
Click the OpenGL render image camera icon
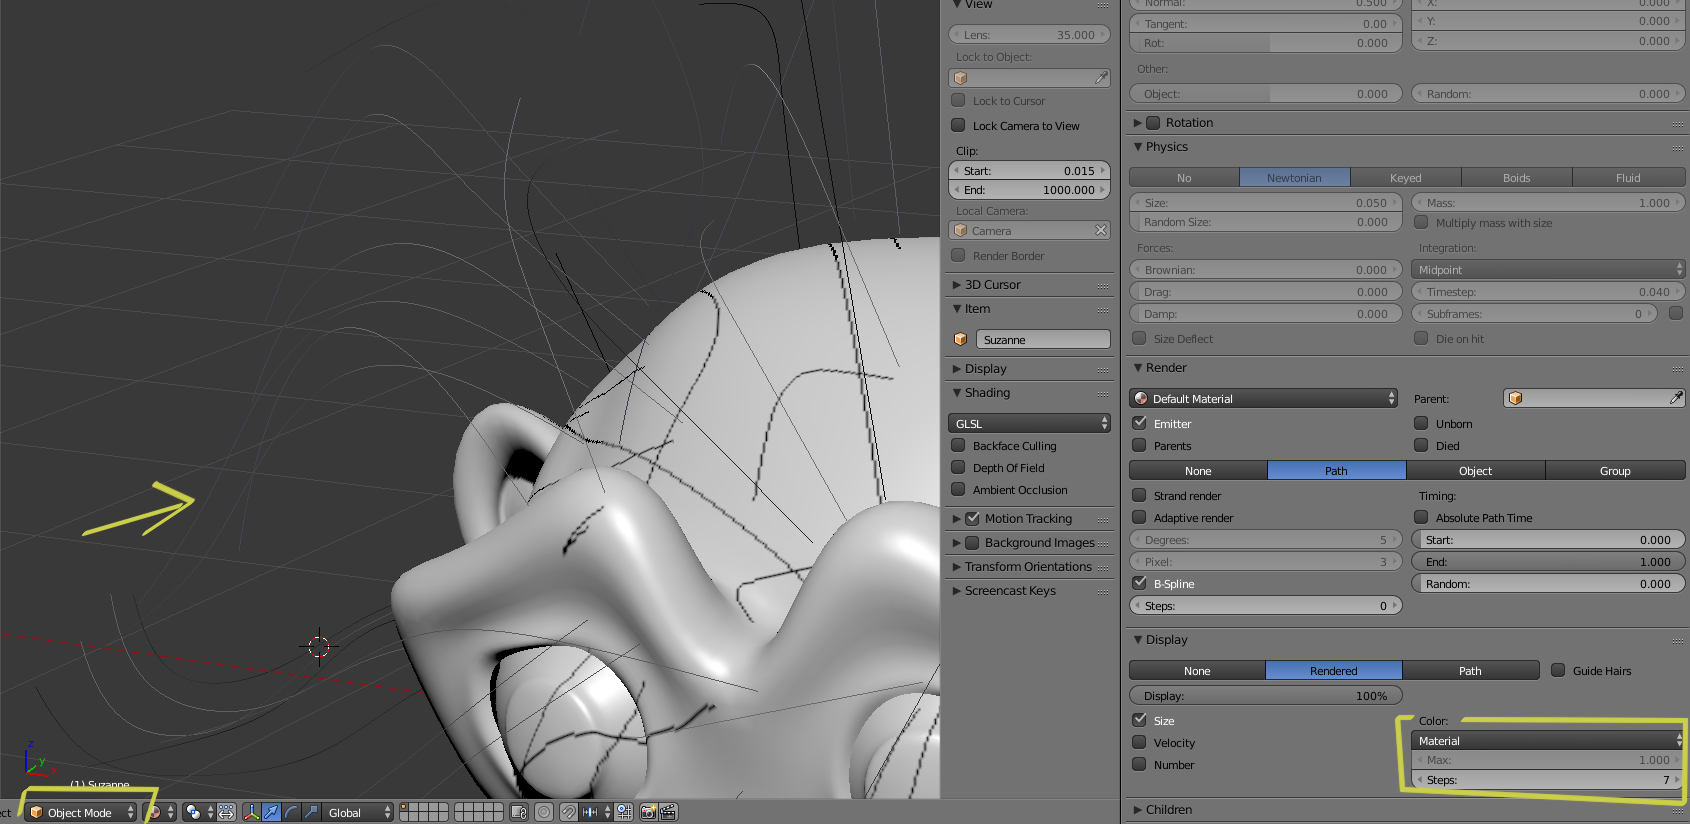[x=648, y=812]
